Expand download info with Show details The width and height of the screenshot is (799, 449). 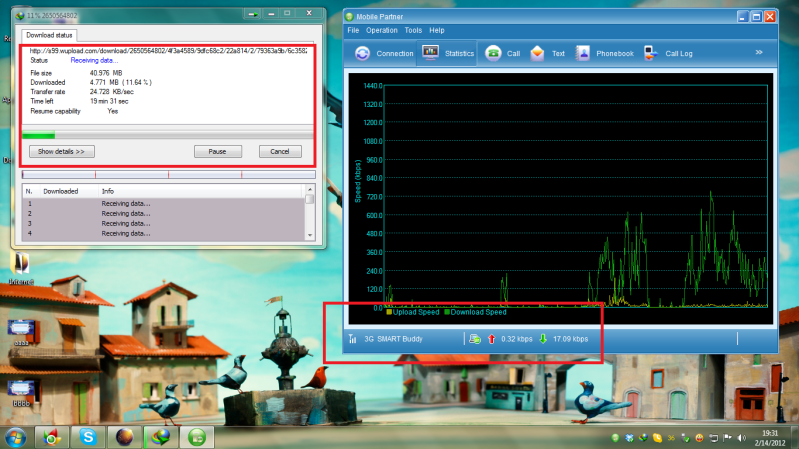coord(61,151)
